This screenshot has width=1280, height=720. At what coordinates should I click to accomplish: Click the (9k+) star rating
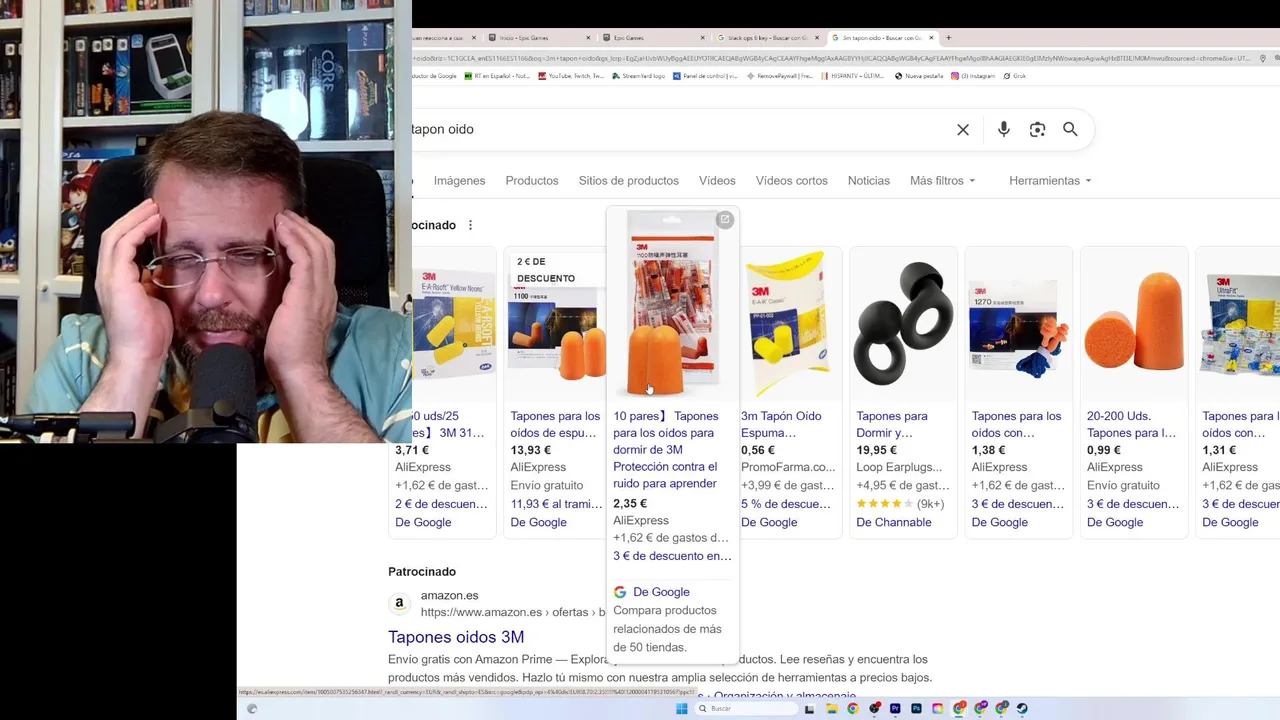tap(900, 504)
